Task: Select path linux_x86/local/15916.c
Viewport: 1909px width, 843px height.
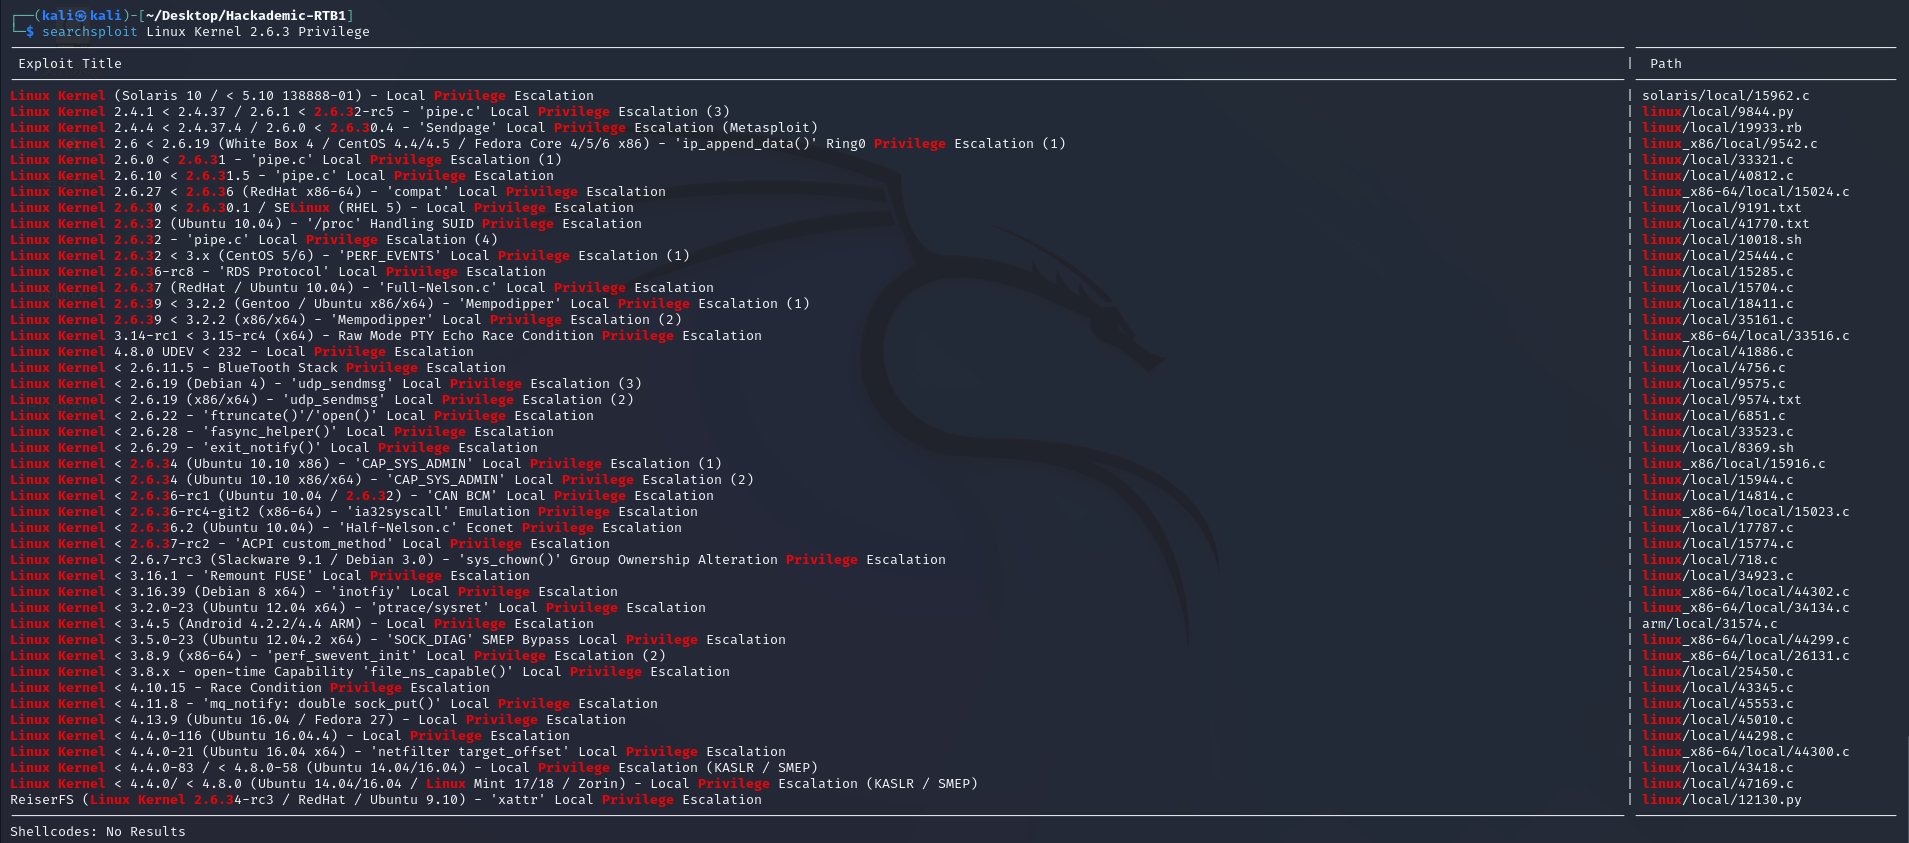Action: coord(1734,464)
